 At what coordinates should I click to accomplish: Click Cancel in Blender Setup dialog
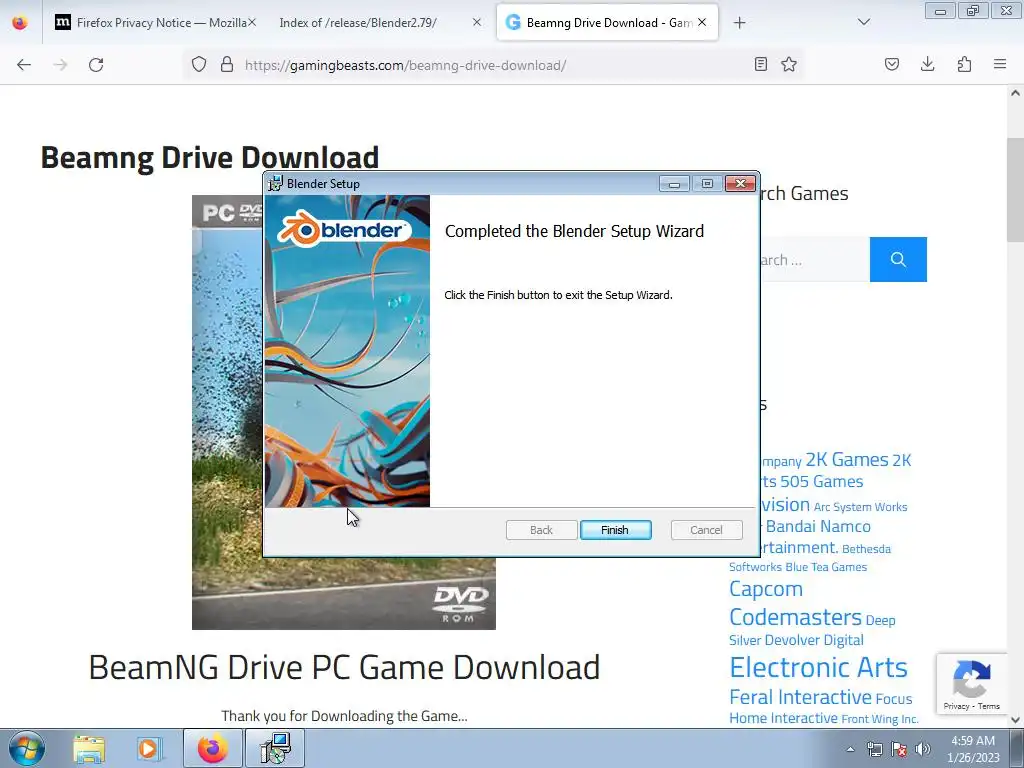coord(706,530)
